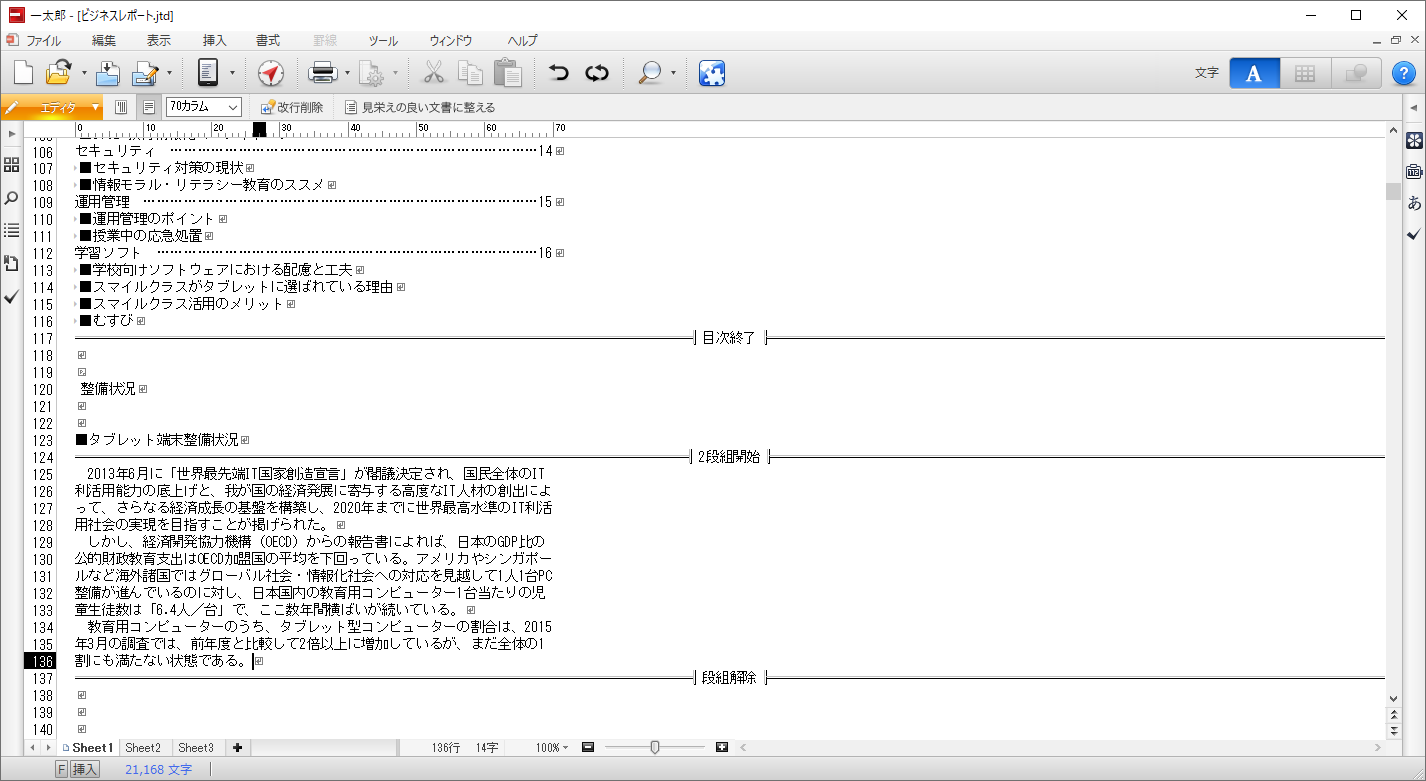The image size is (1426, 781).
Task: Open sidebar document compare icon
Action: (11, 264)
